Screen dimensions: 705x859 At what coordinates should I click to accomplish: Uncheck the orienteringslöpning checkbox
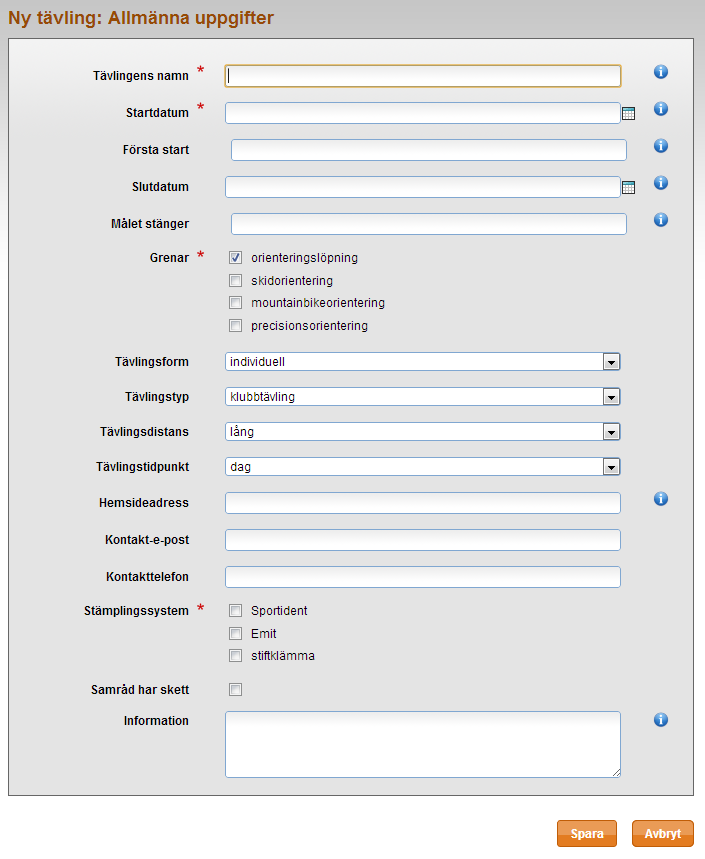[x=236, y=257]
